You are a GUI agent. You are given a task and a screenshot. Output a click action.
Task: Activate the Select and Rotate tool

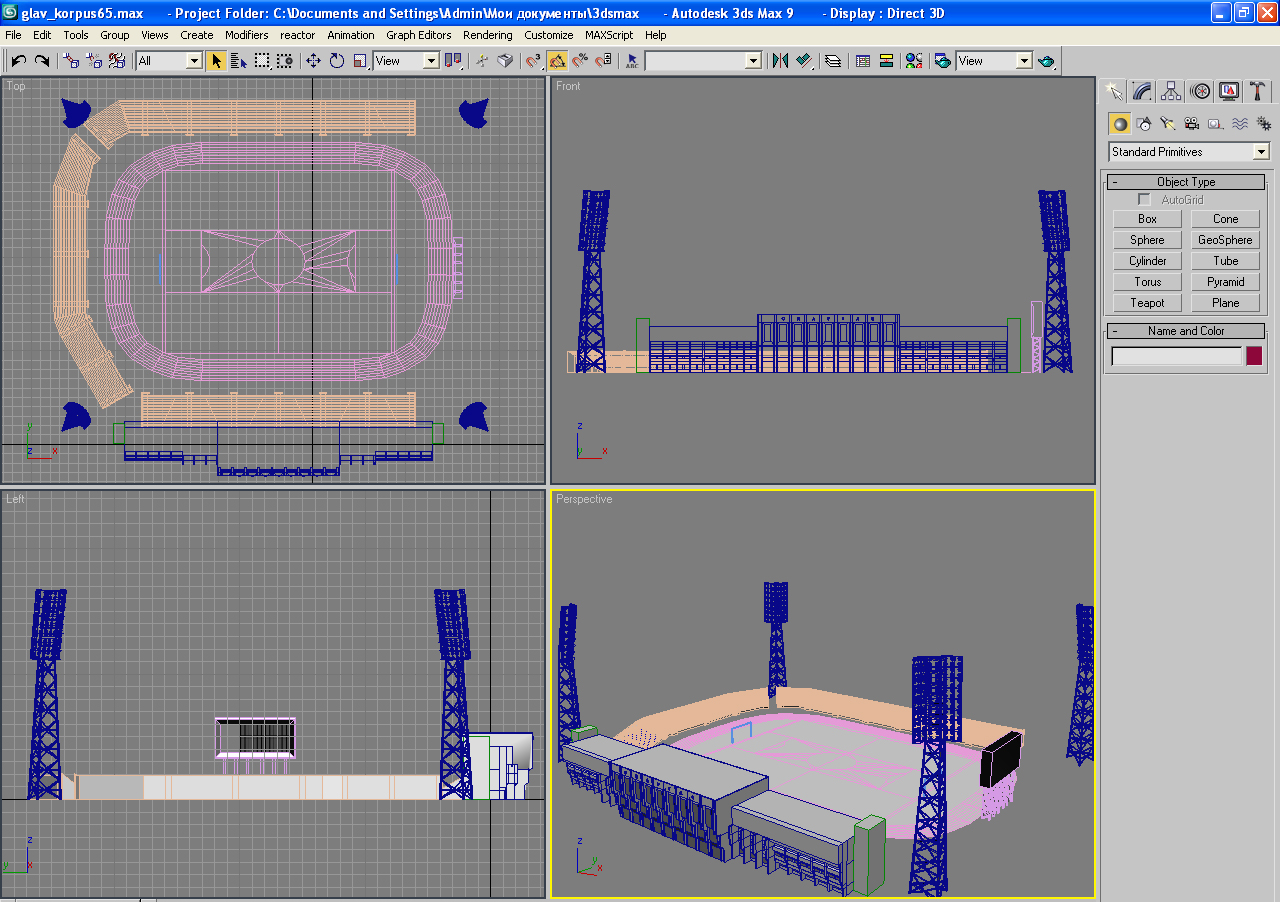pos(337,61)
